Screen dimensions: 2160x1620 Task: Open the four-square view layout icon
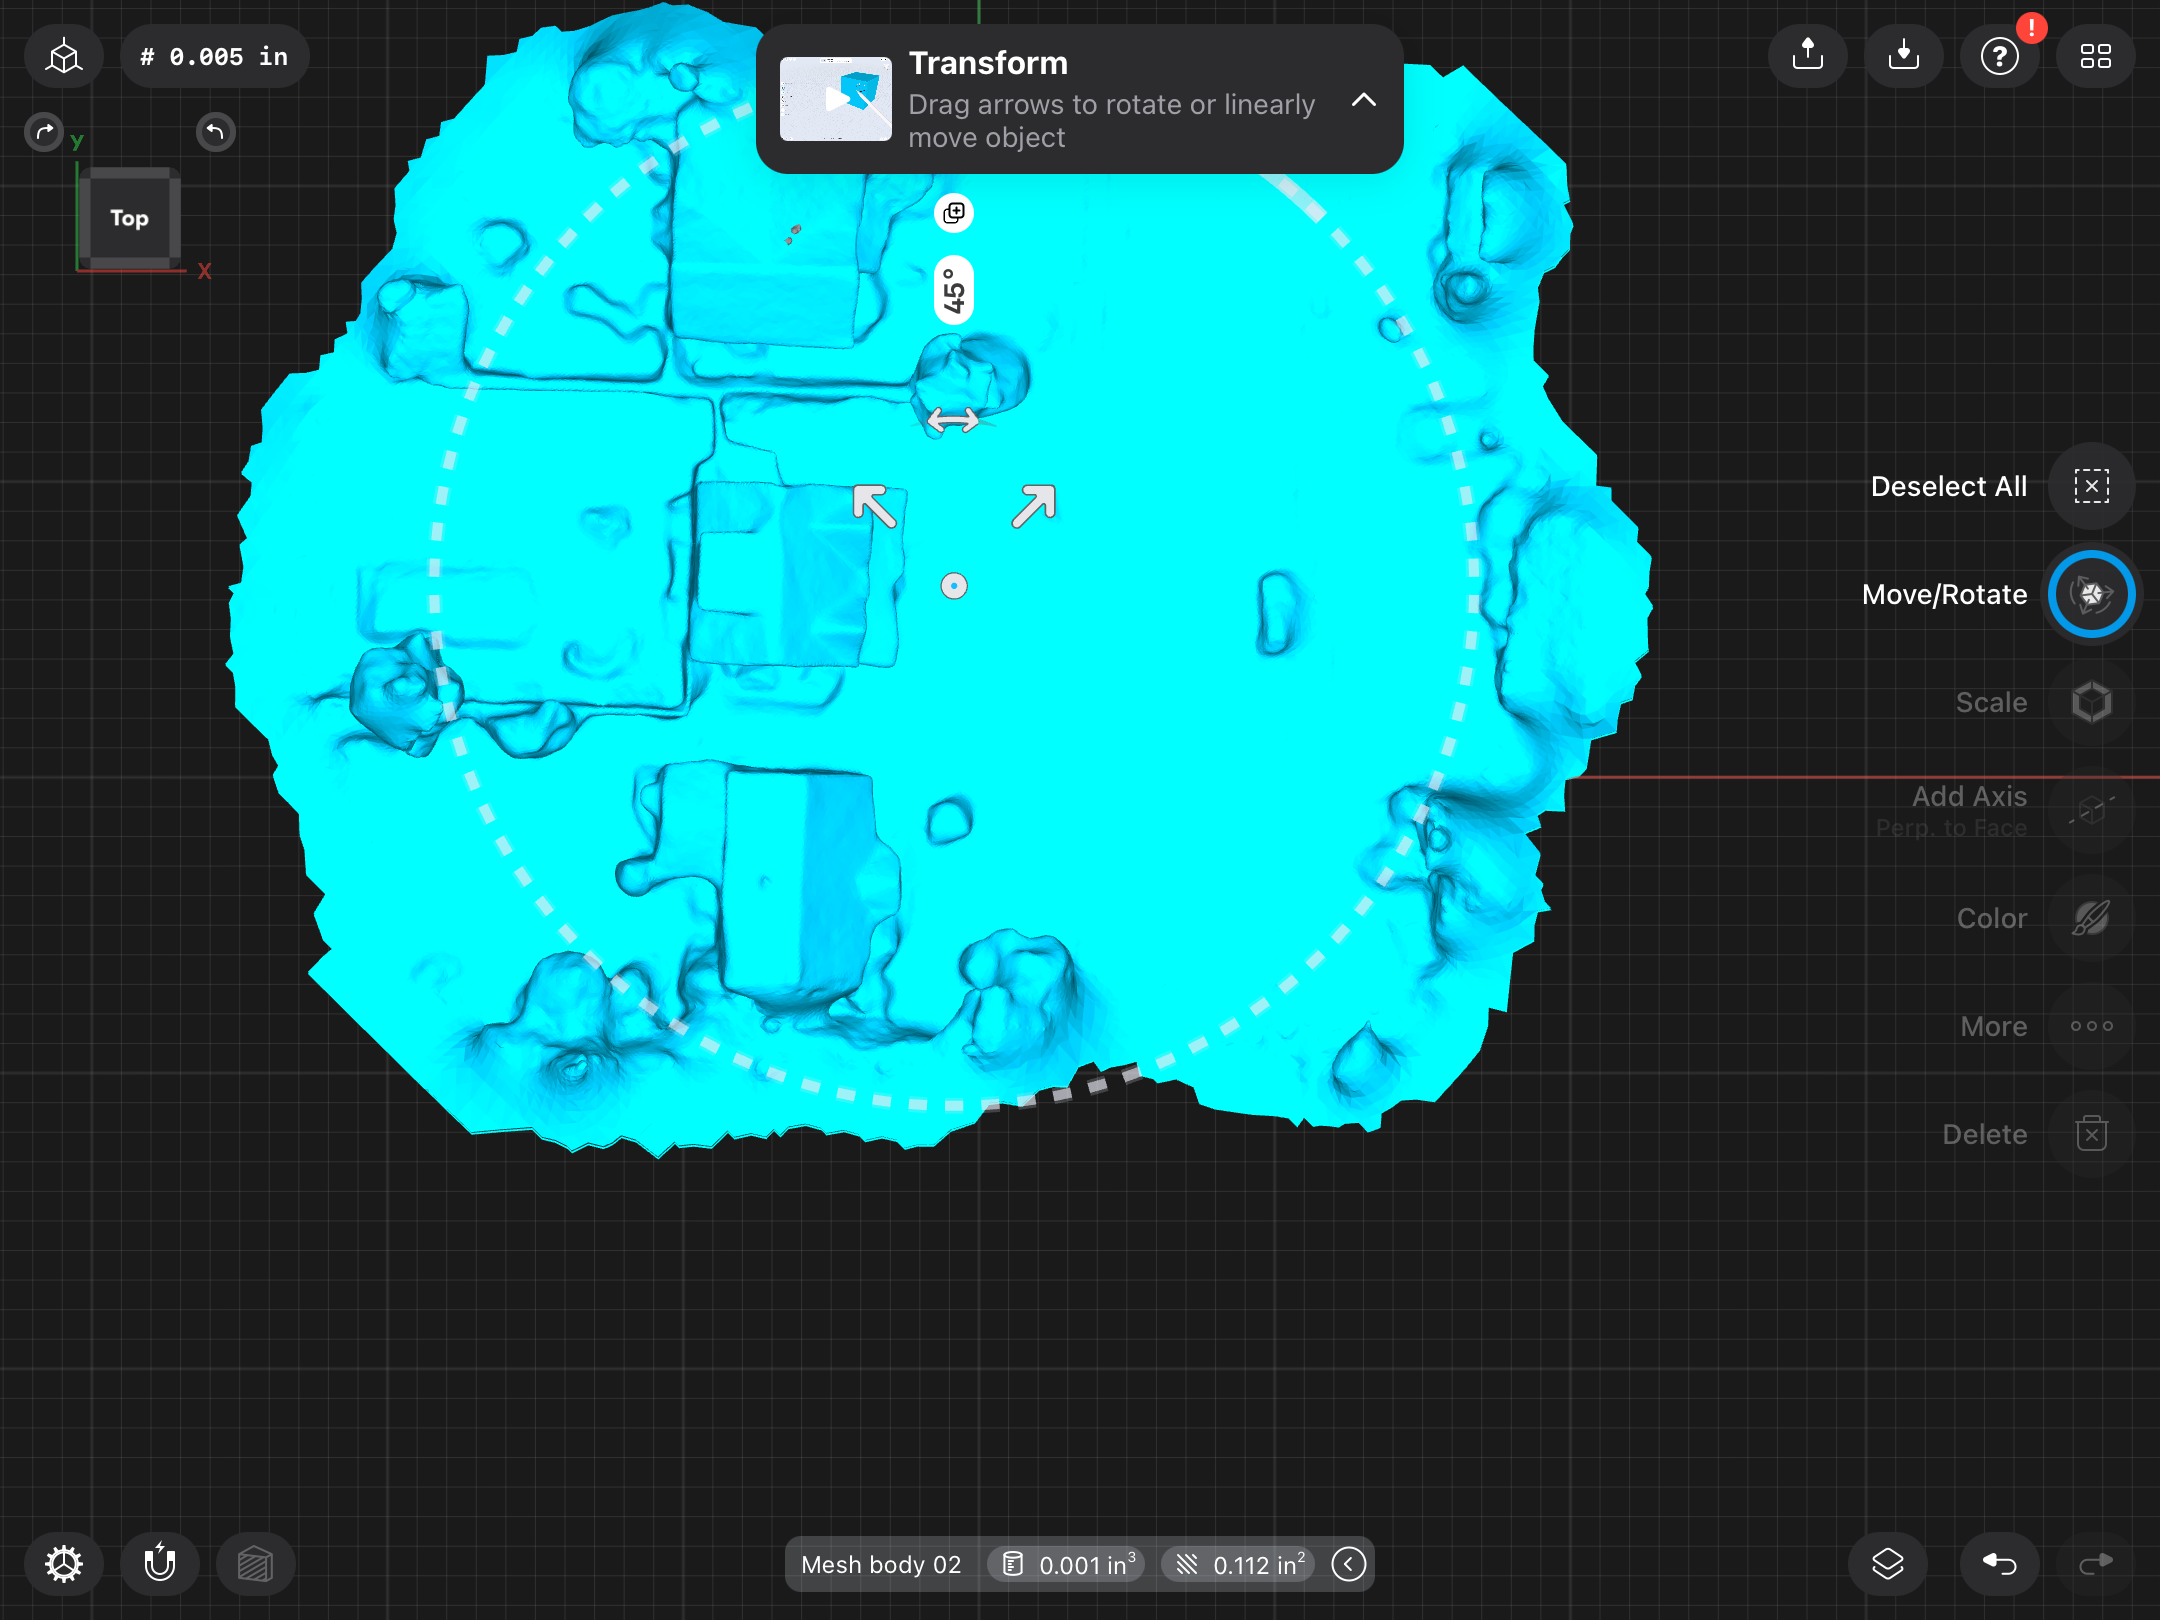coord(2095,56)
